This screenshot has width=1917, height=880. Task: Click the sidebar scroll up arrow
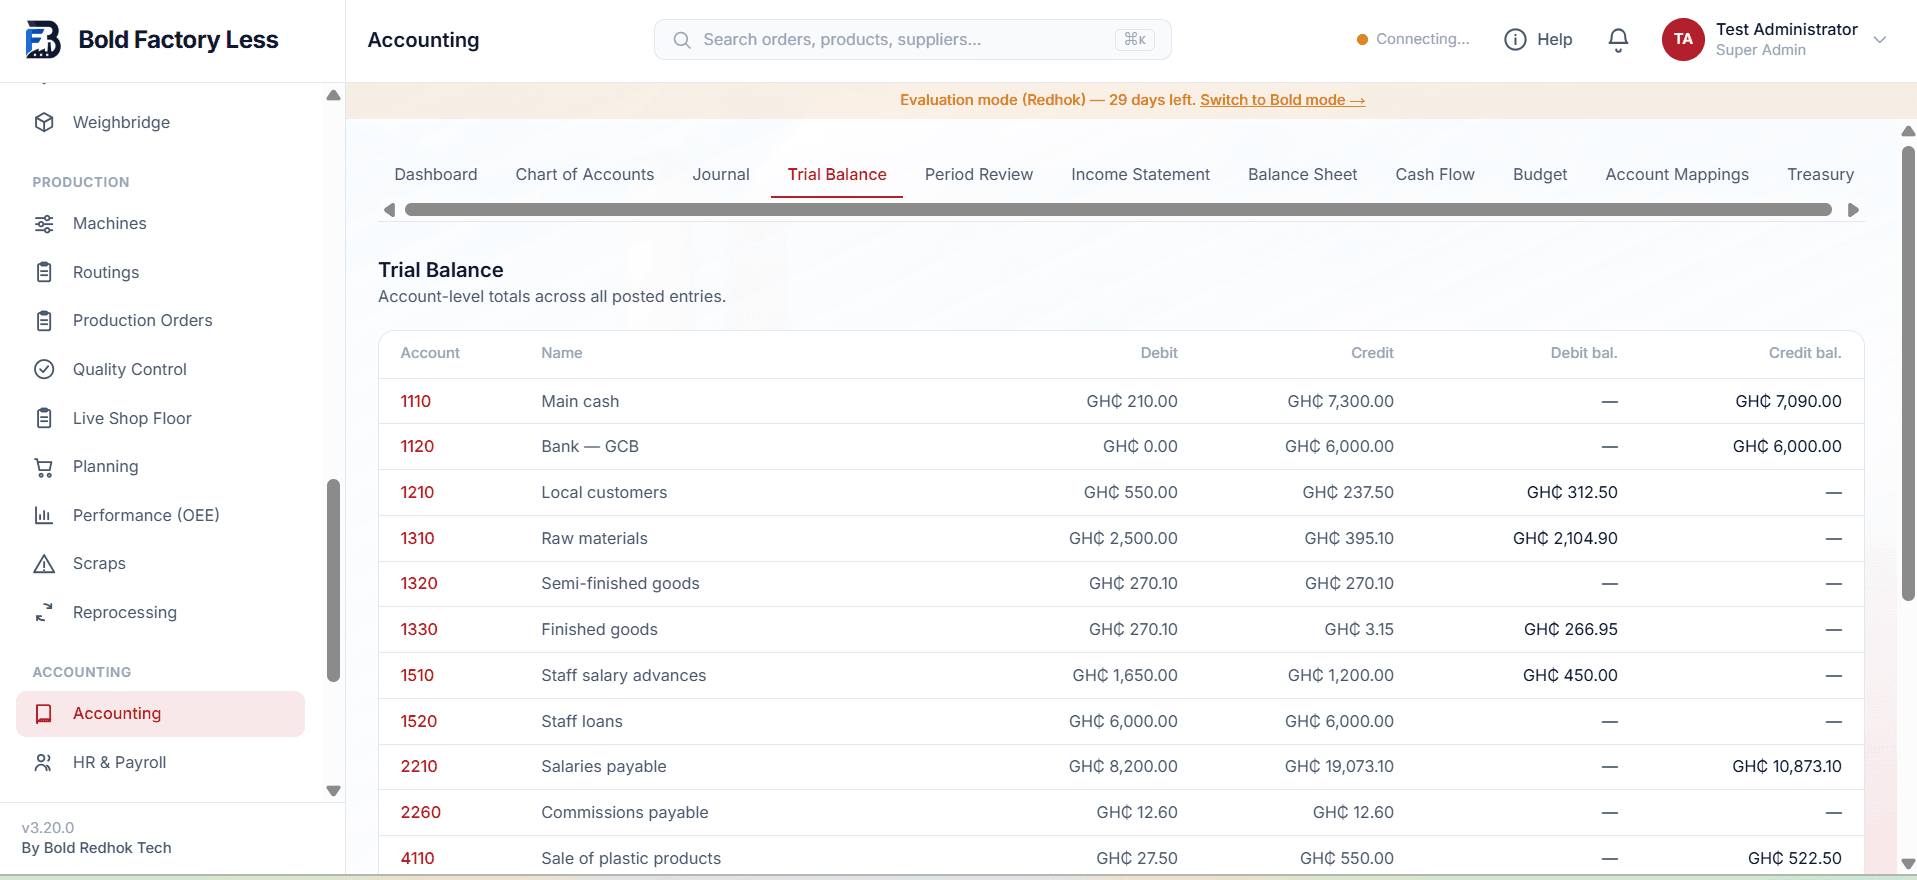[334, 96]
